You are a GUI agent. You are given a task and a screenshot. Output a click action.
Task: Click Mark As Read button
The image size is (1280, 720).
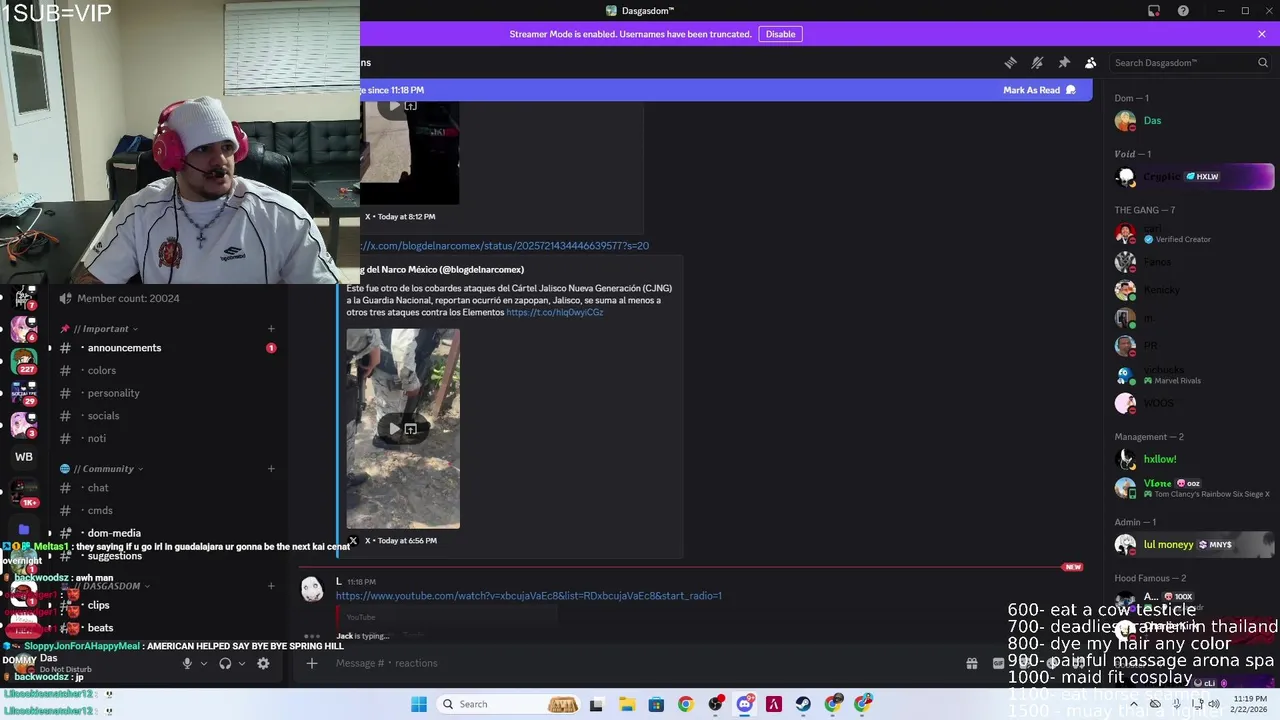pos(1039,90)
